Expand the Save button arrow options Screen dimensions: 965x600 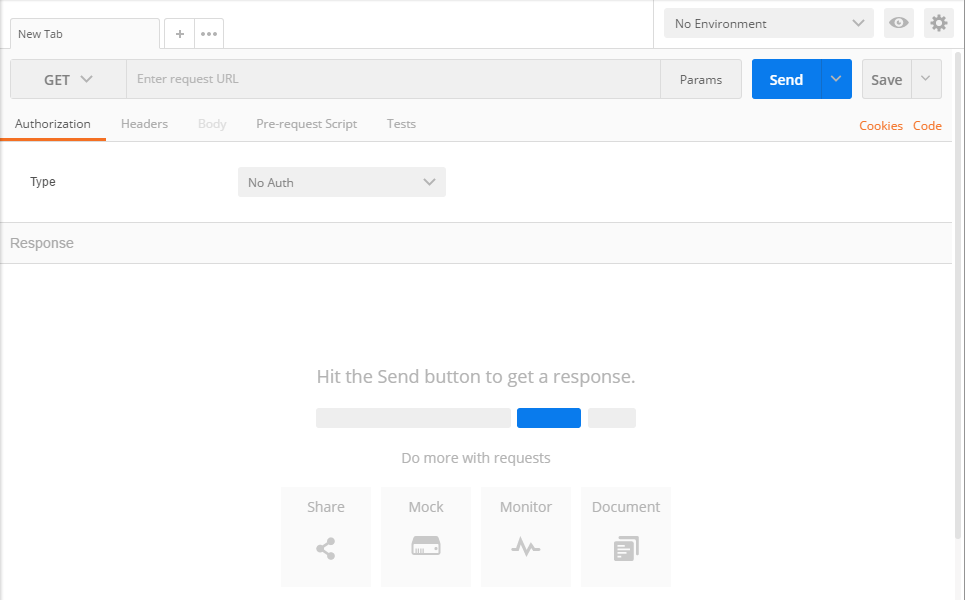(x=926, y=79)
